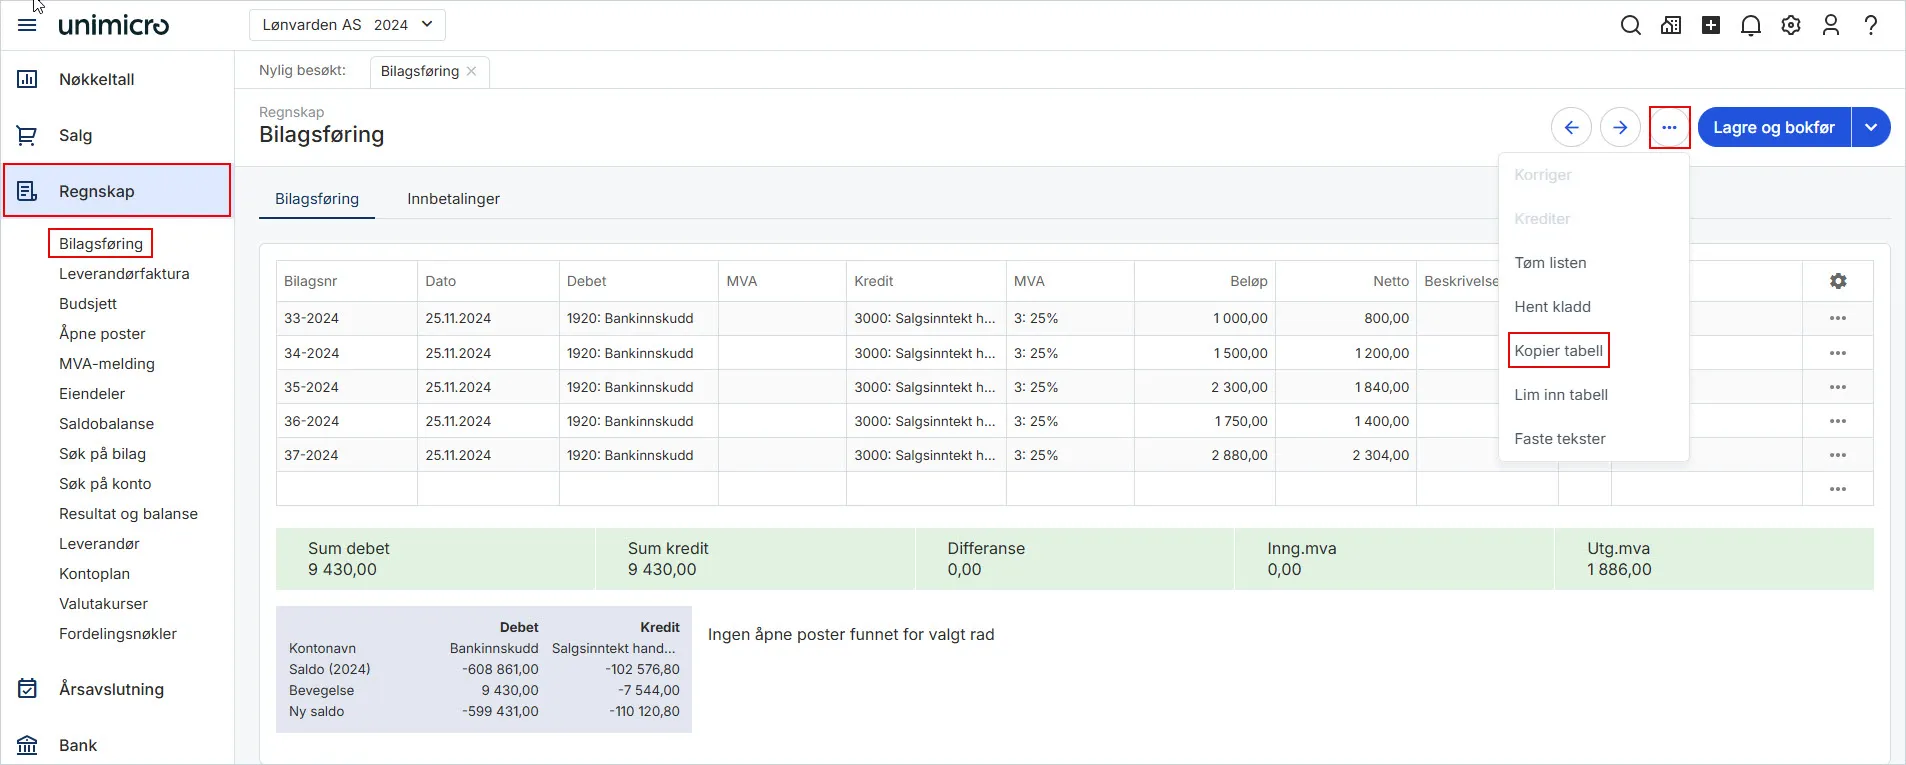Open the Lønvarden AS 2024 company selector
The image size is (1906, 765).
[x=347, y=25]
